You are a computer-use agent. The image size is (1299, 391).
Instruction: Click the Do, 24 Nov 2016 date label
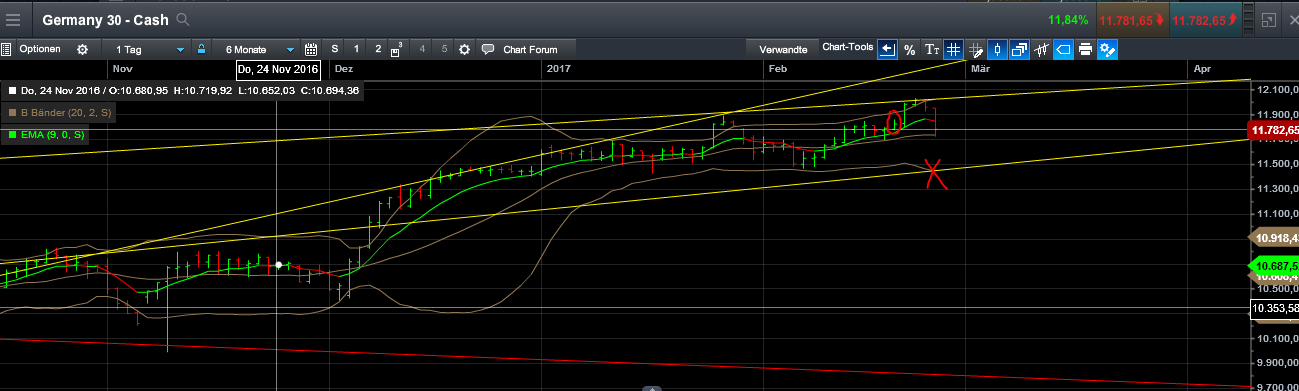[277, 69]
